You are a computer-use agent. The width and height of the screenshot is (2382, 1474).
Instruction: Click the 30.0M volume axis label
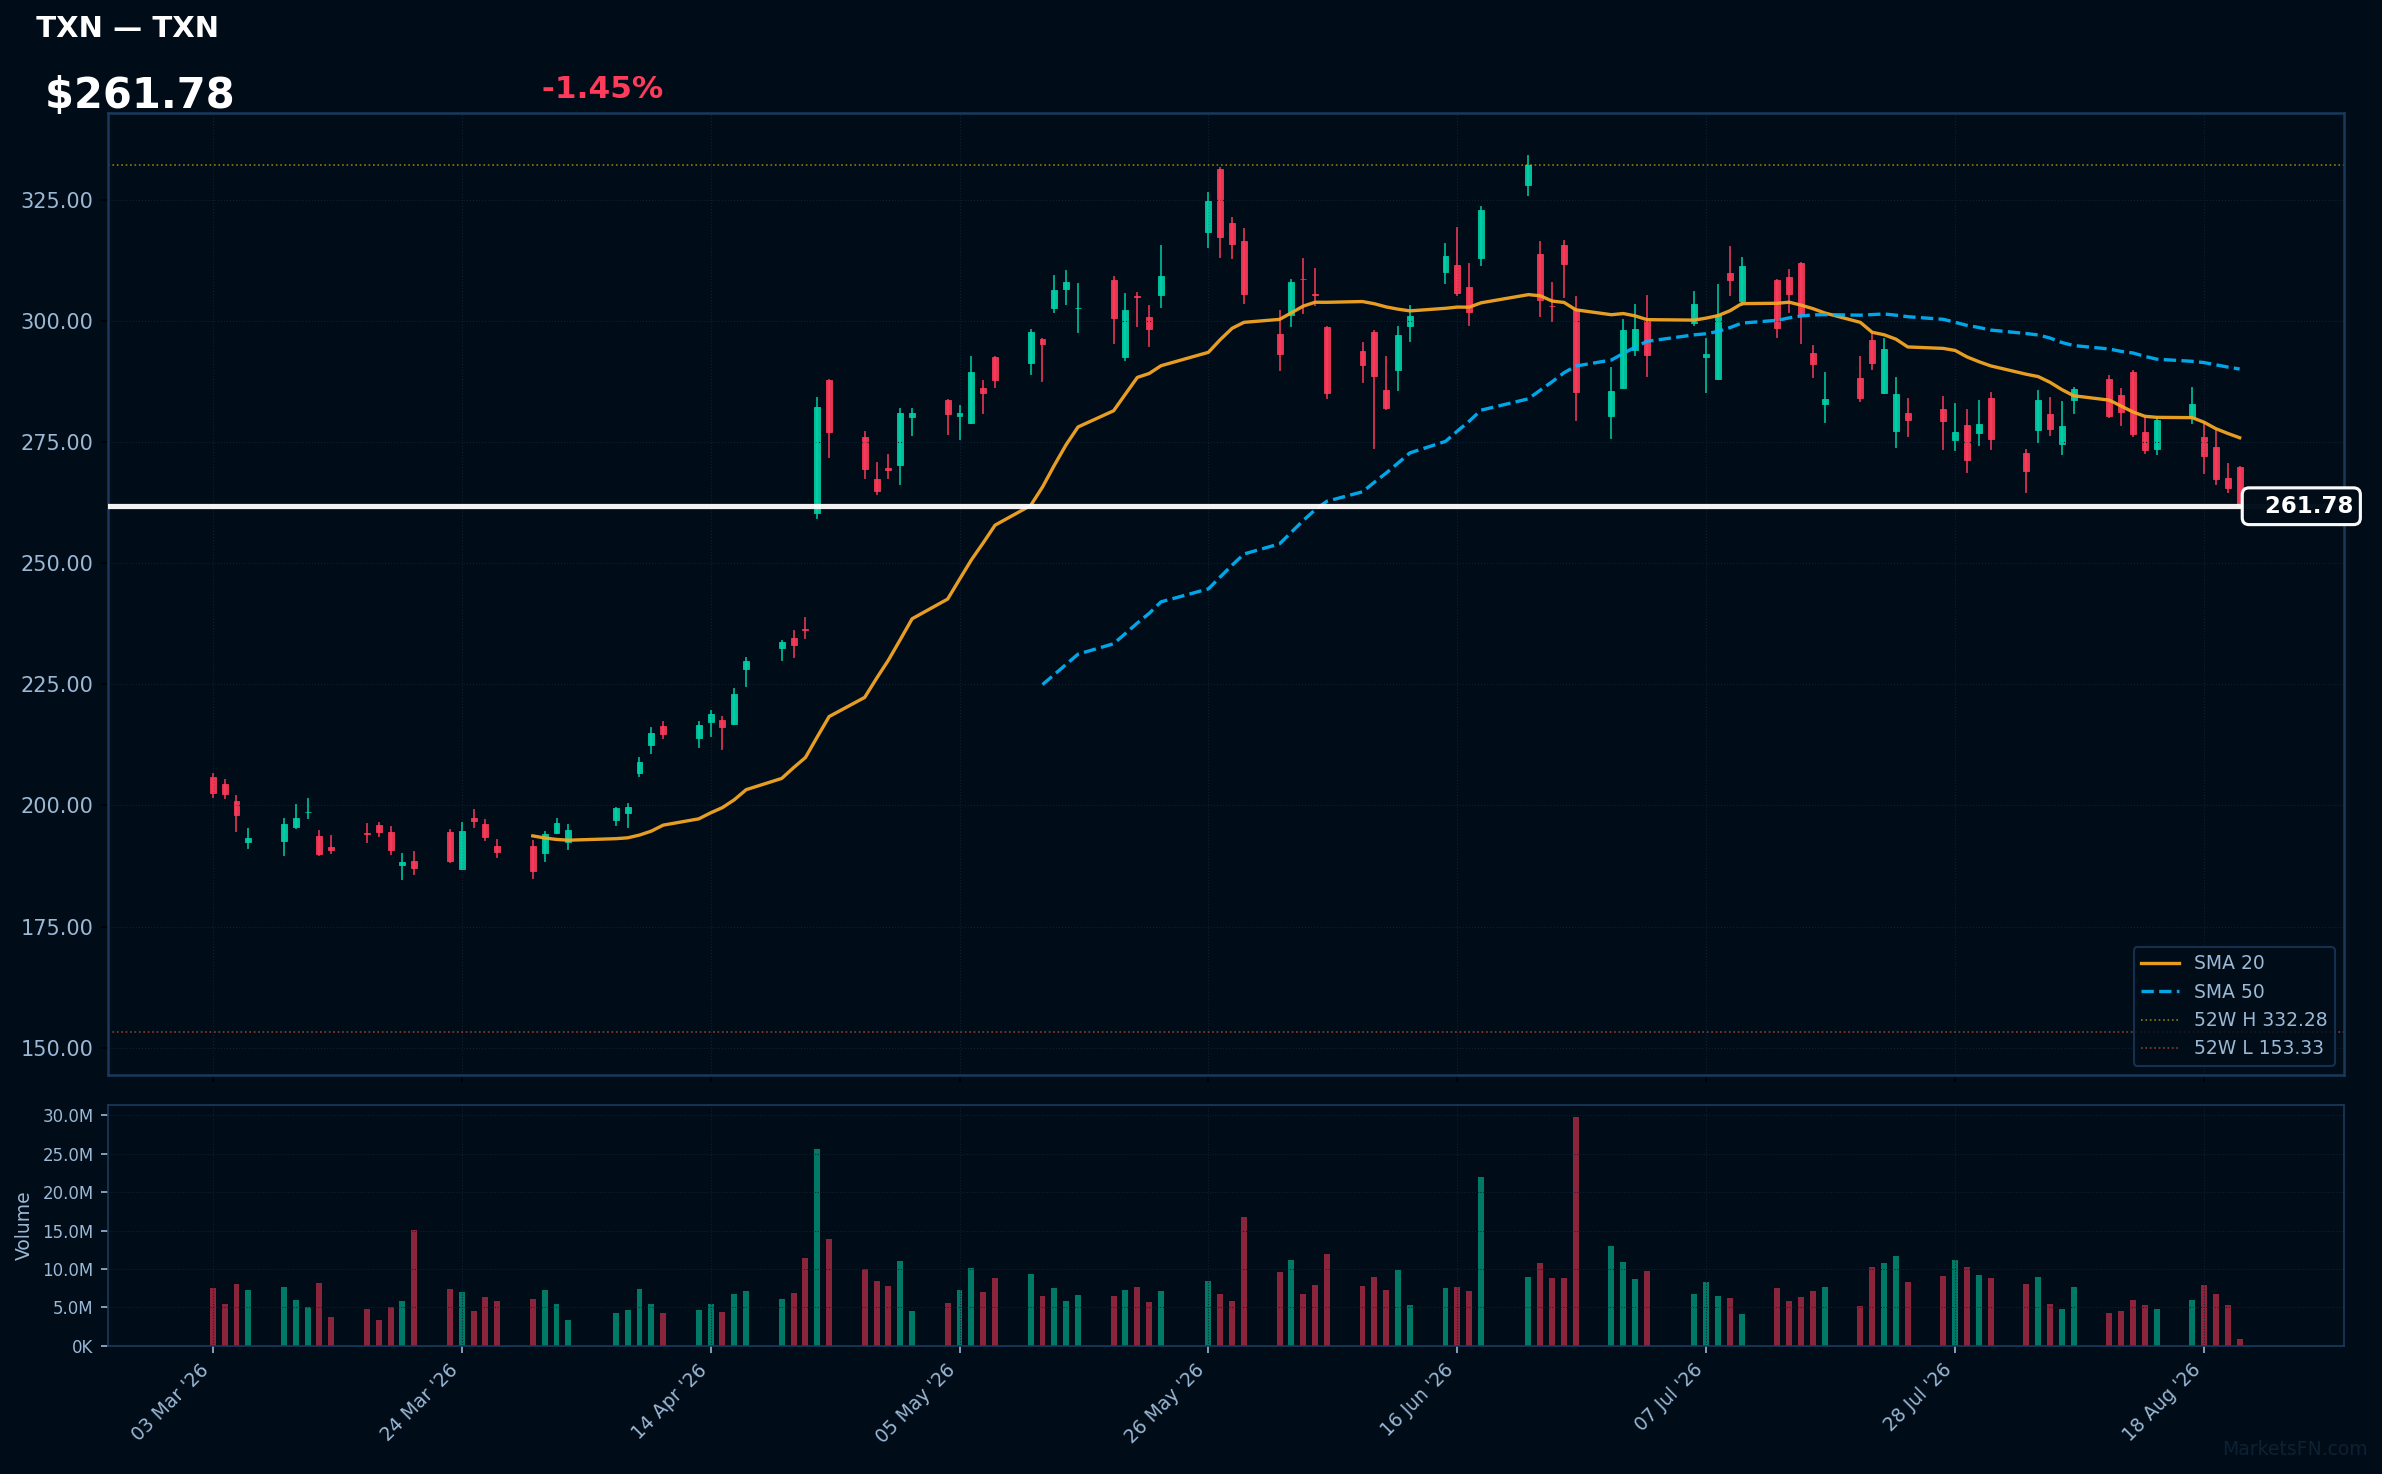[68, 1117]
